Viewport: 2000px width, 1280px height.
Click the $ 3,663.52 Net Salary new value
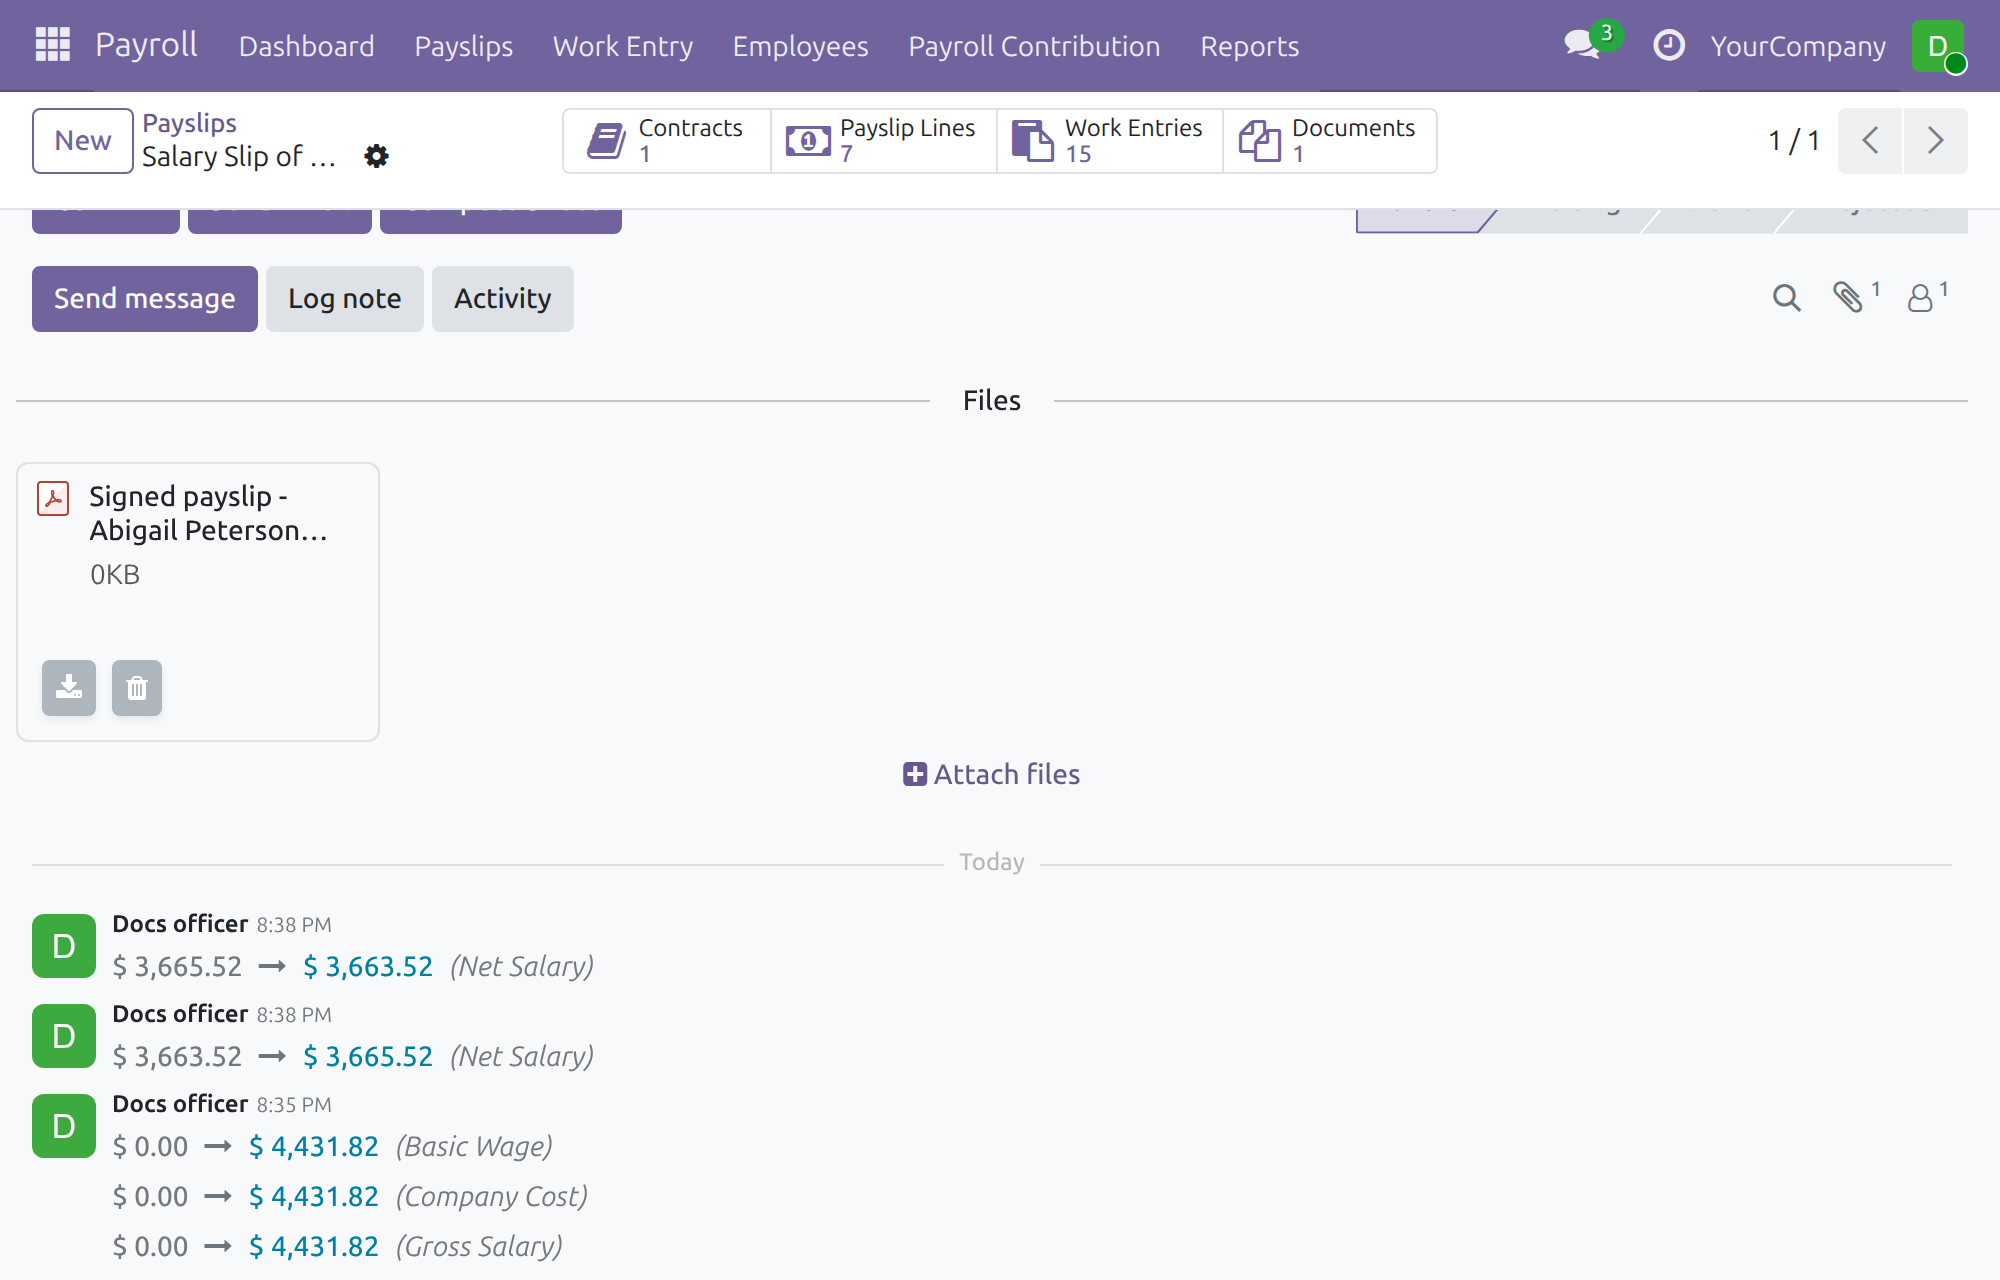point(368,966)
